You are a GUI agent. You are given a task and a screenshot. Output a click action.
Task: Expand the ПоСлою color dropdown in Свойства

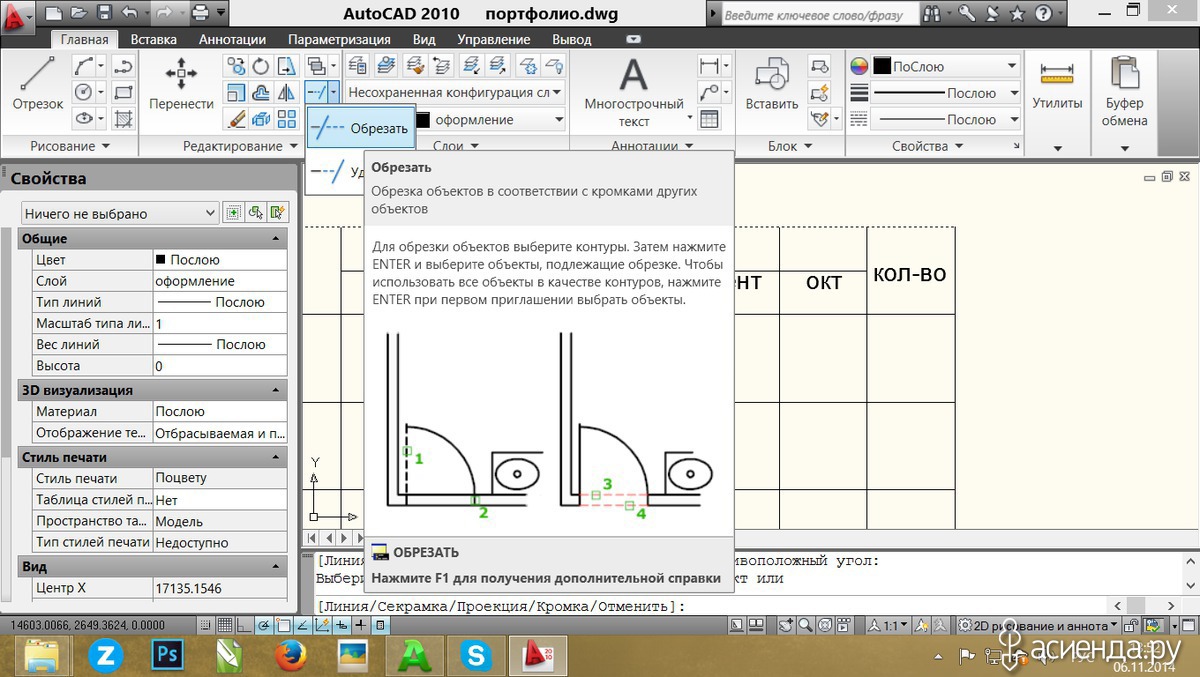coord(945,66)
